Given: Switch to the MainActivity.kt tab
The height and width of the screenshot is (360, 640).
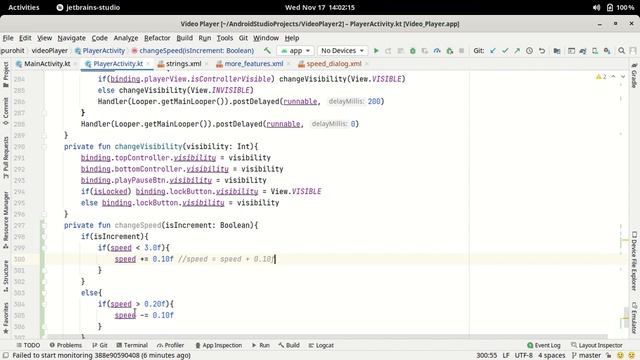Looking at the screenshot, I should [x=43, y=64].
